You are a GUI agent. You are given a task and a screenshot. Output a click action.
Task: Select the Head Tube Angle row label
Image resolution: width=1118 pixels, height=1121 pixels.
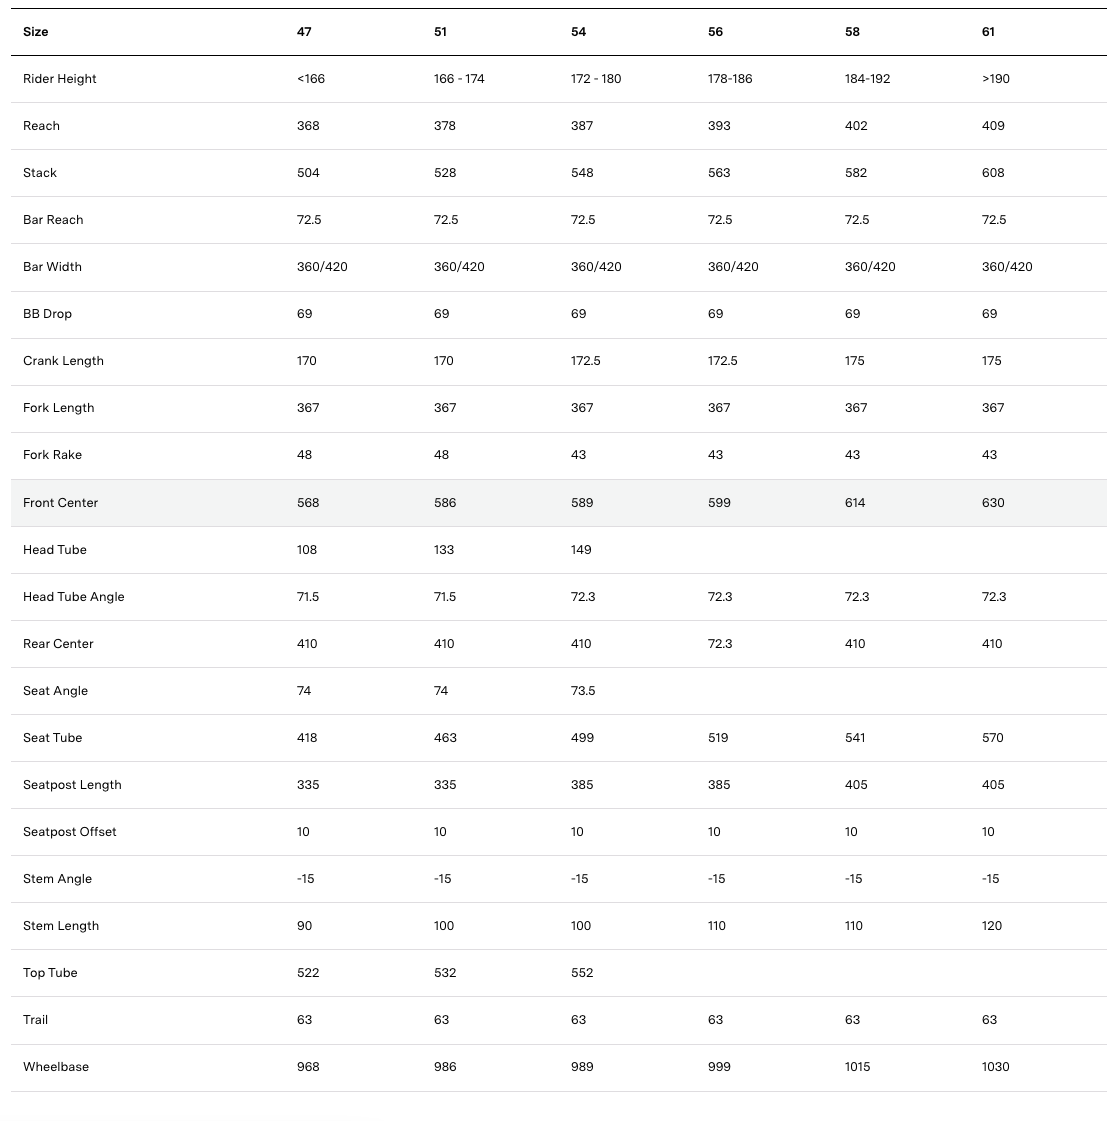coord(74,597)
